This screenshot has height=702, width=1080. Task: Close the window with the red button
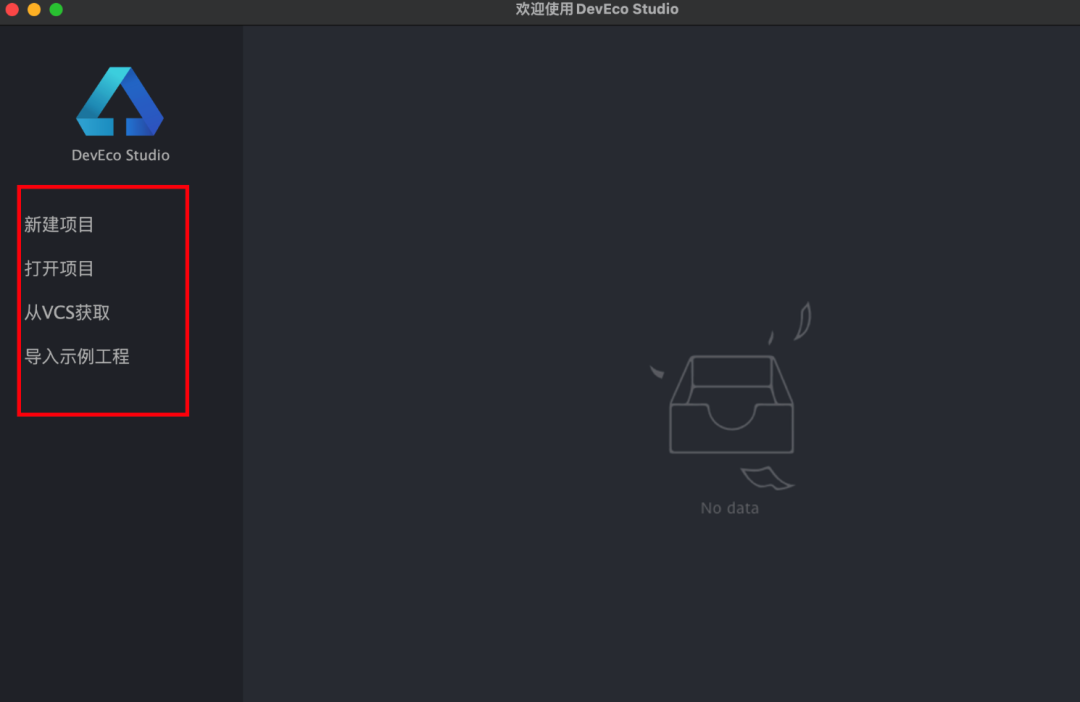coord(12,10)
